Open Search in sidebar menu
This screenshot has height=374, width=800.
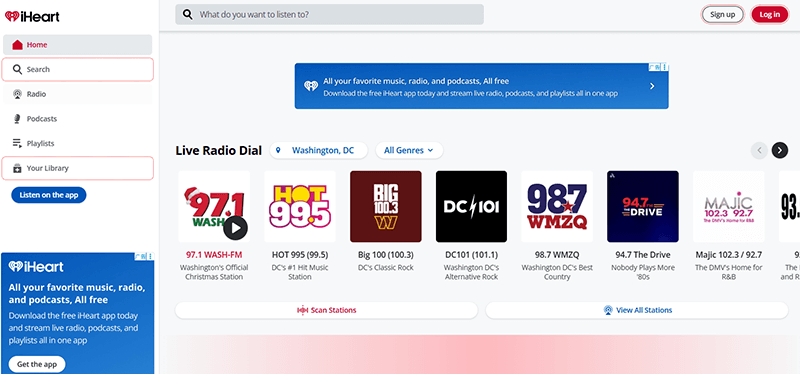point(78,69)
